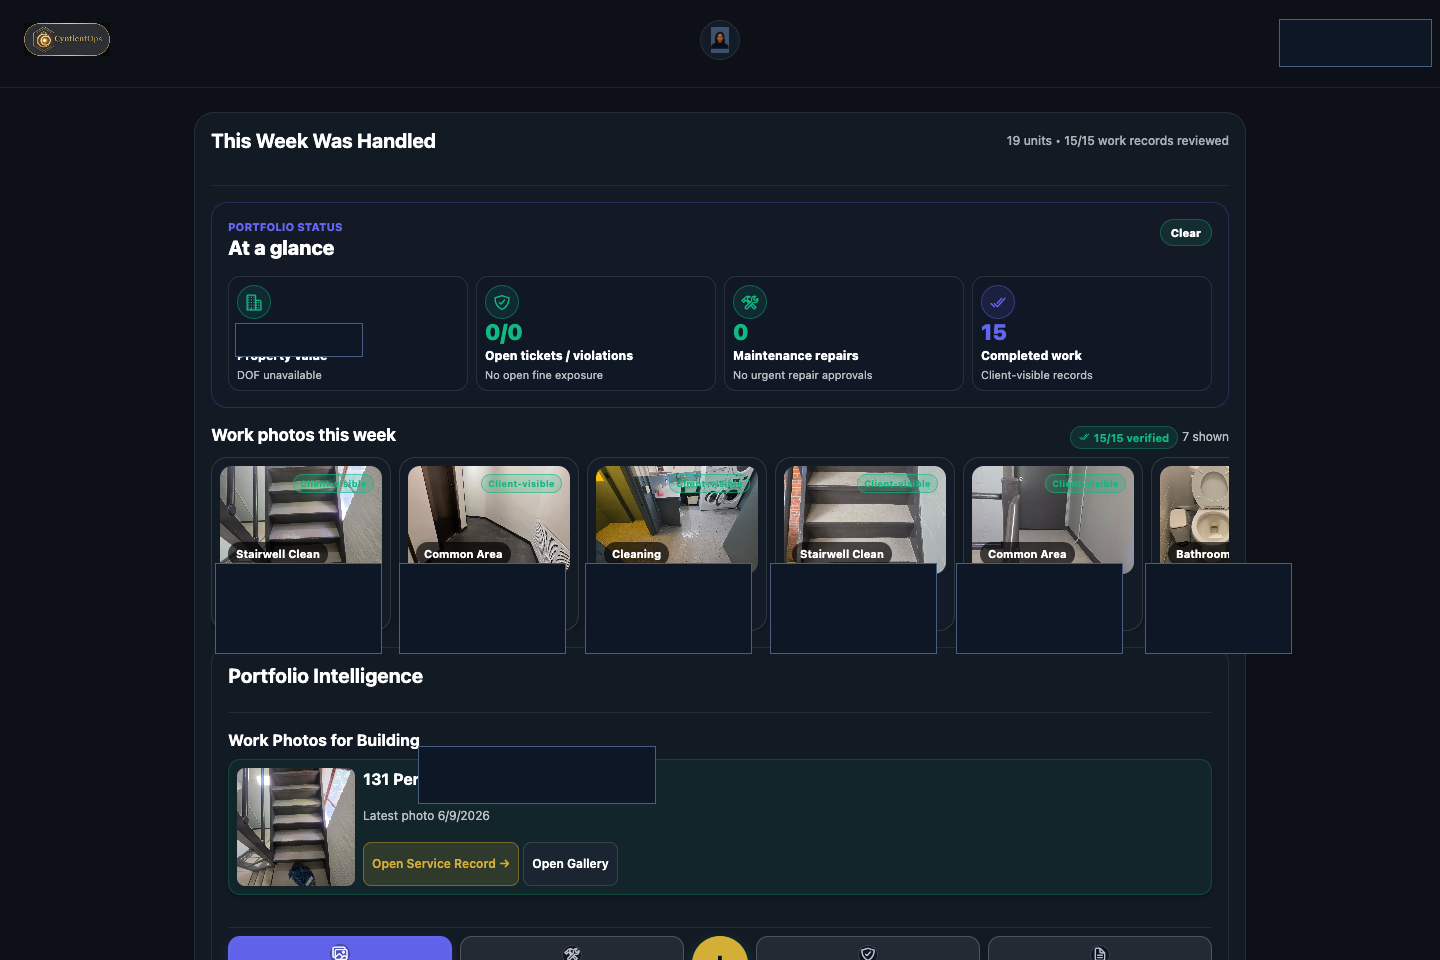Open the shield tab in bottom bar
1440x960 pixels.
[x=868, y=949]
